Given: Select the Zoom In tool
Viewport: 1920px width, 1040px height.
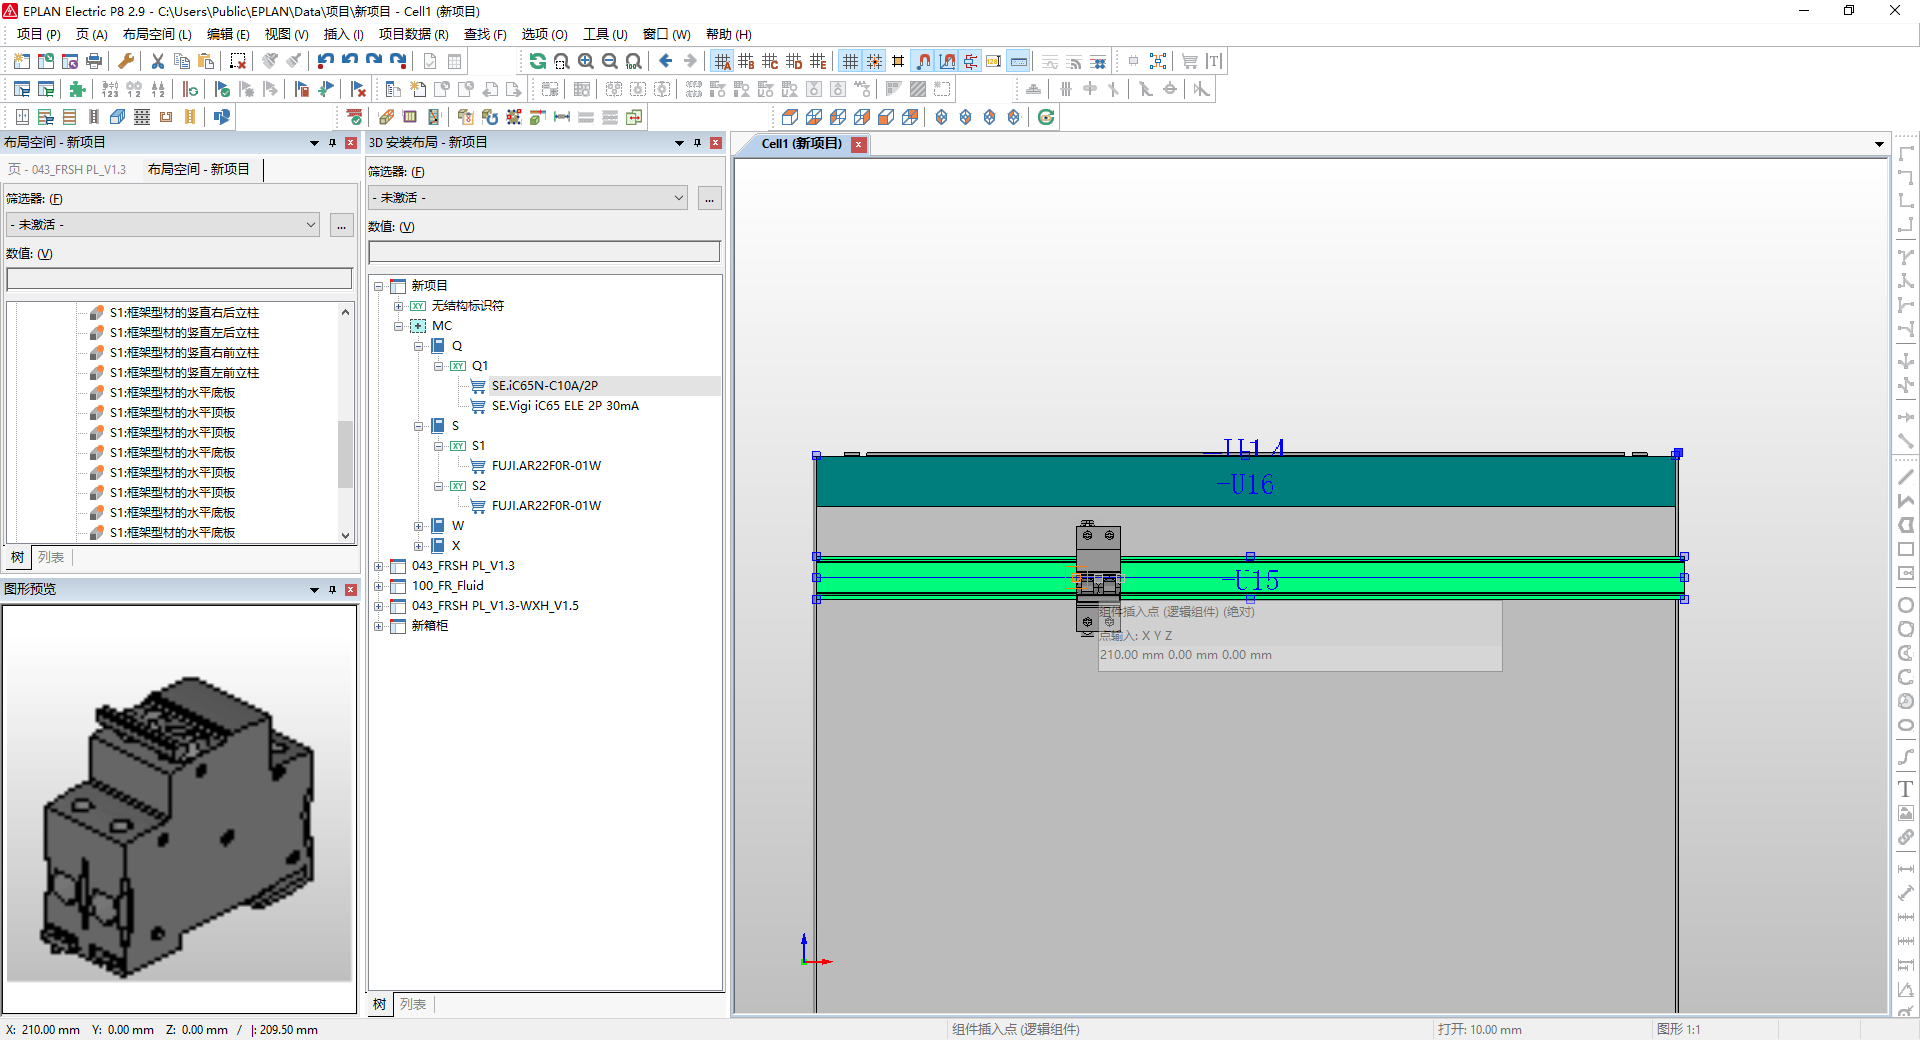Looking at the screenshot, I should point(585,61).
